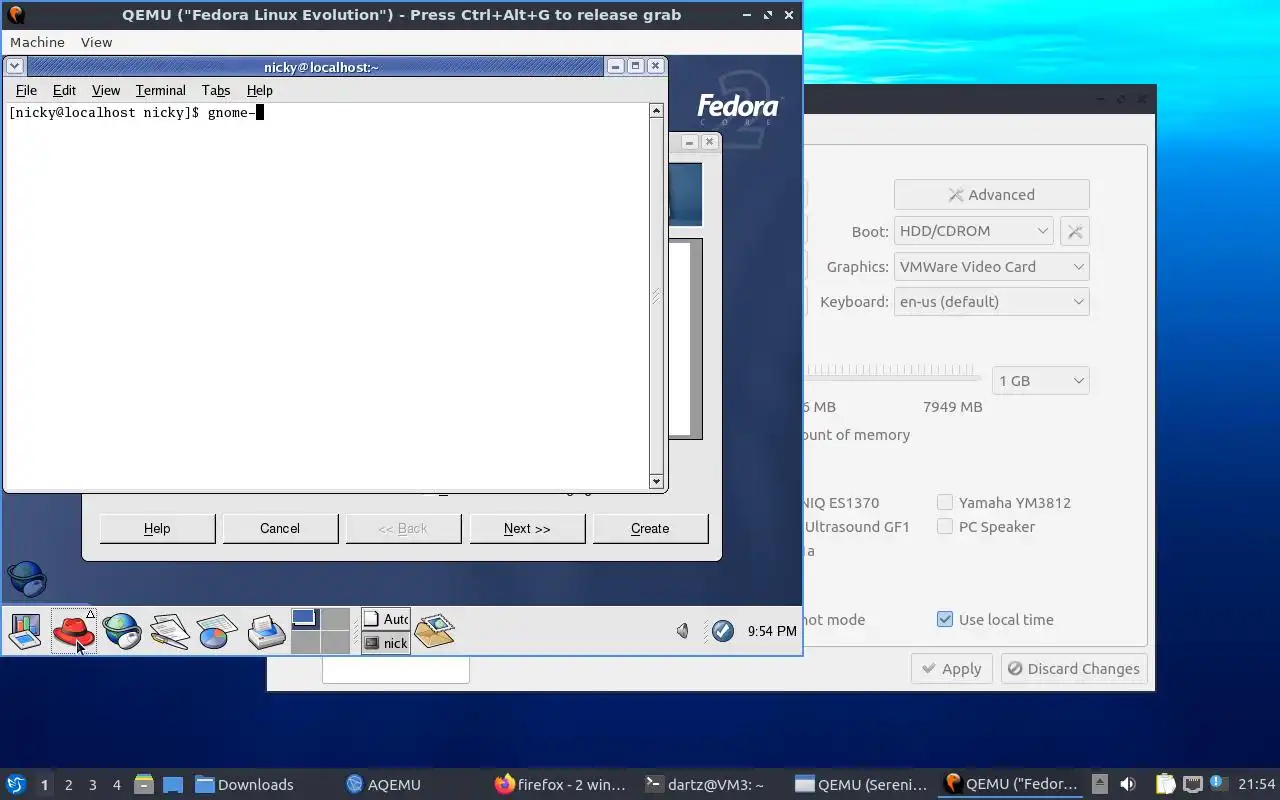Click the Cancel button in wizard dialog
Screen dimensions: 1280x800
point(280,528)
